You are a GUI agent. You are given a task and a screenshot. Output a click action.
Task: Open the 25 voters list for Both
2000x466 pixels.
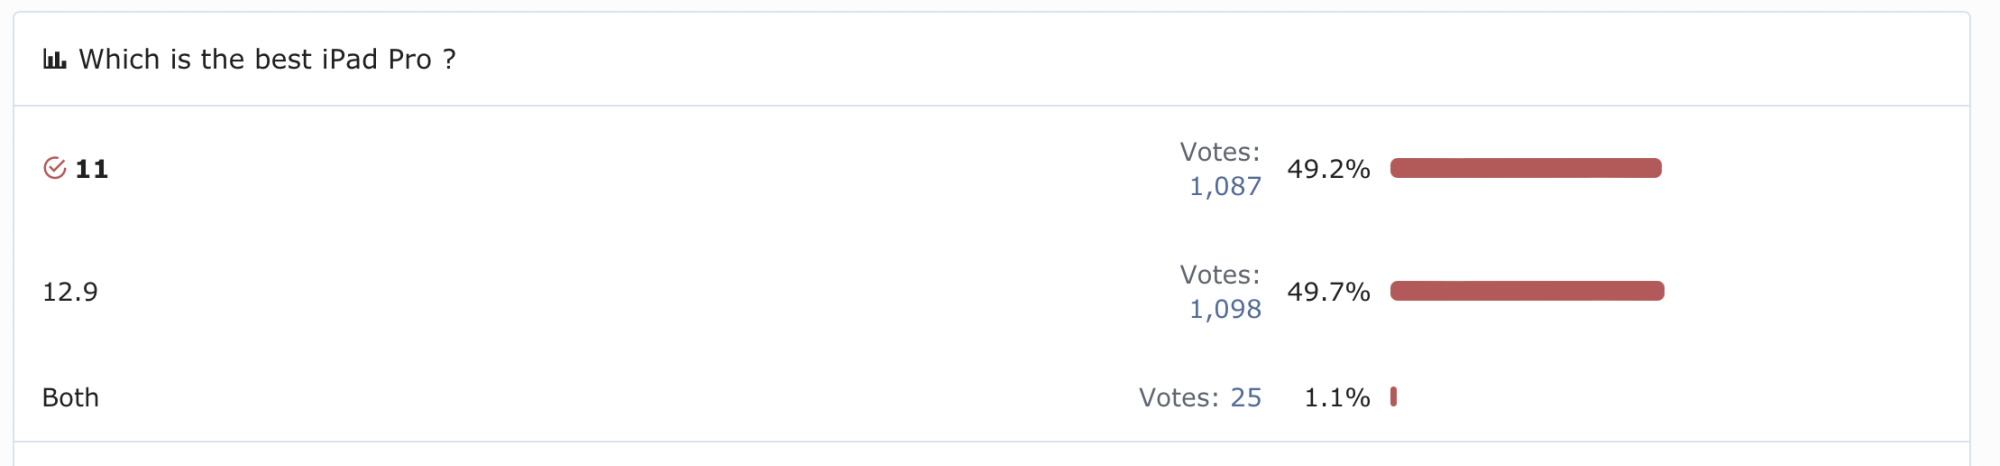coord(1246,398)
